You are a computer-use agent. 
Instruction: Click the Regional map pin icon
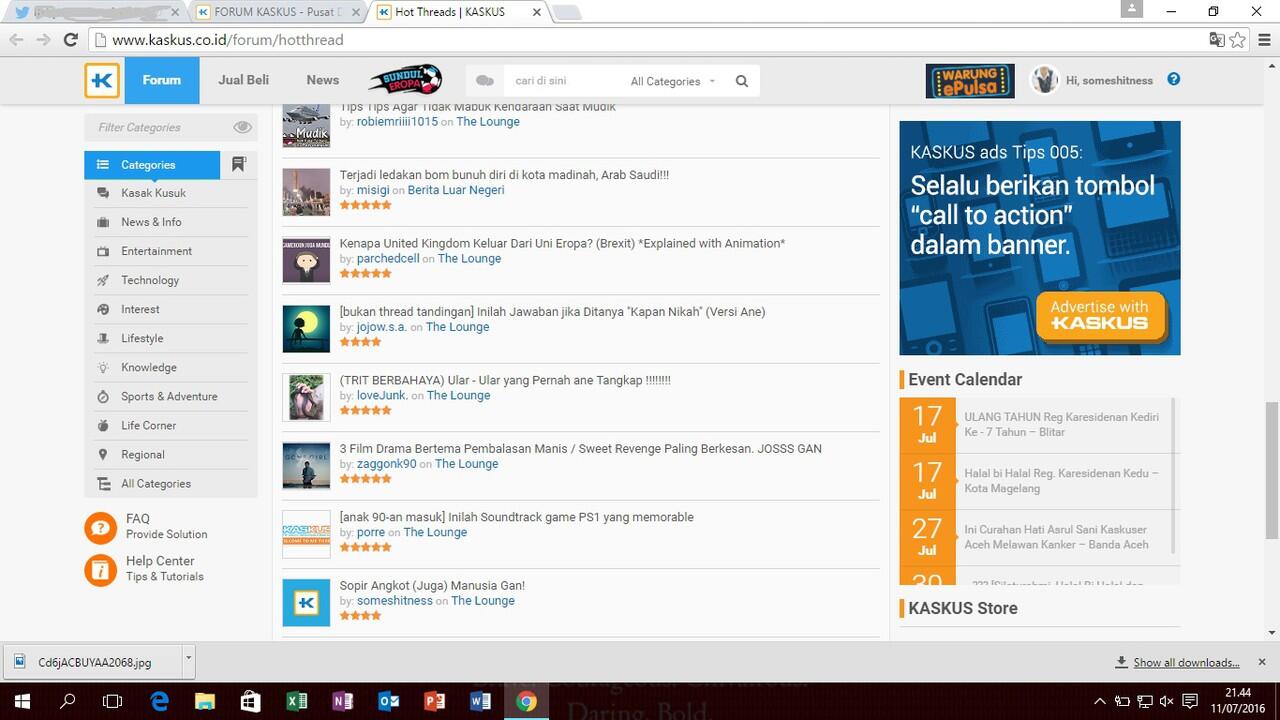[x=103, y=454]
